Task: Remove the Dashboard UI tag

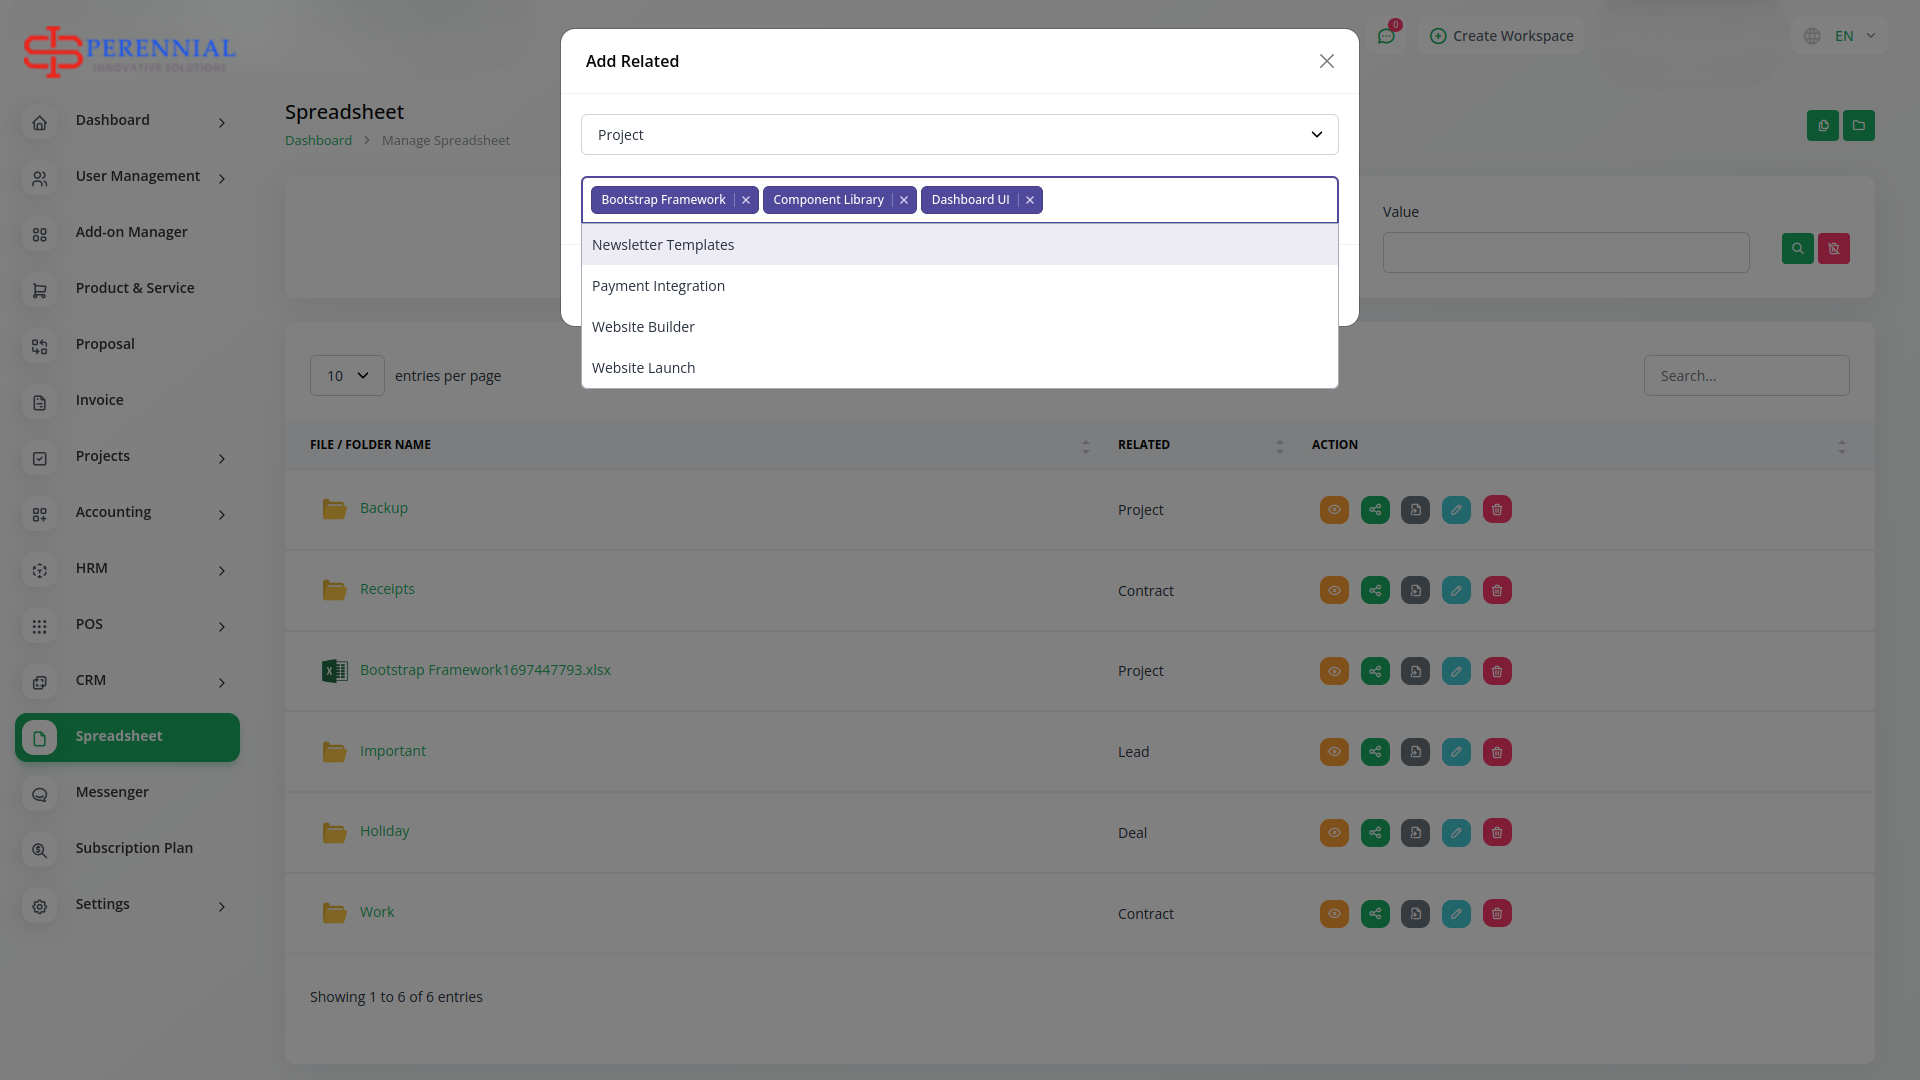Action: 1029,200
